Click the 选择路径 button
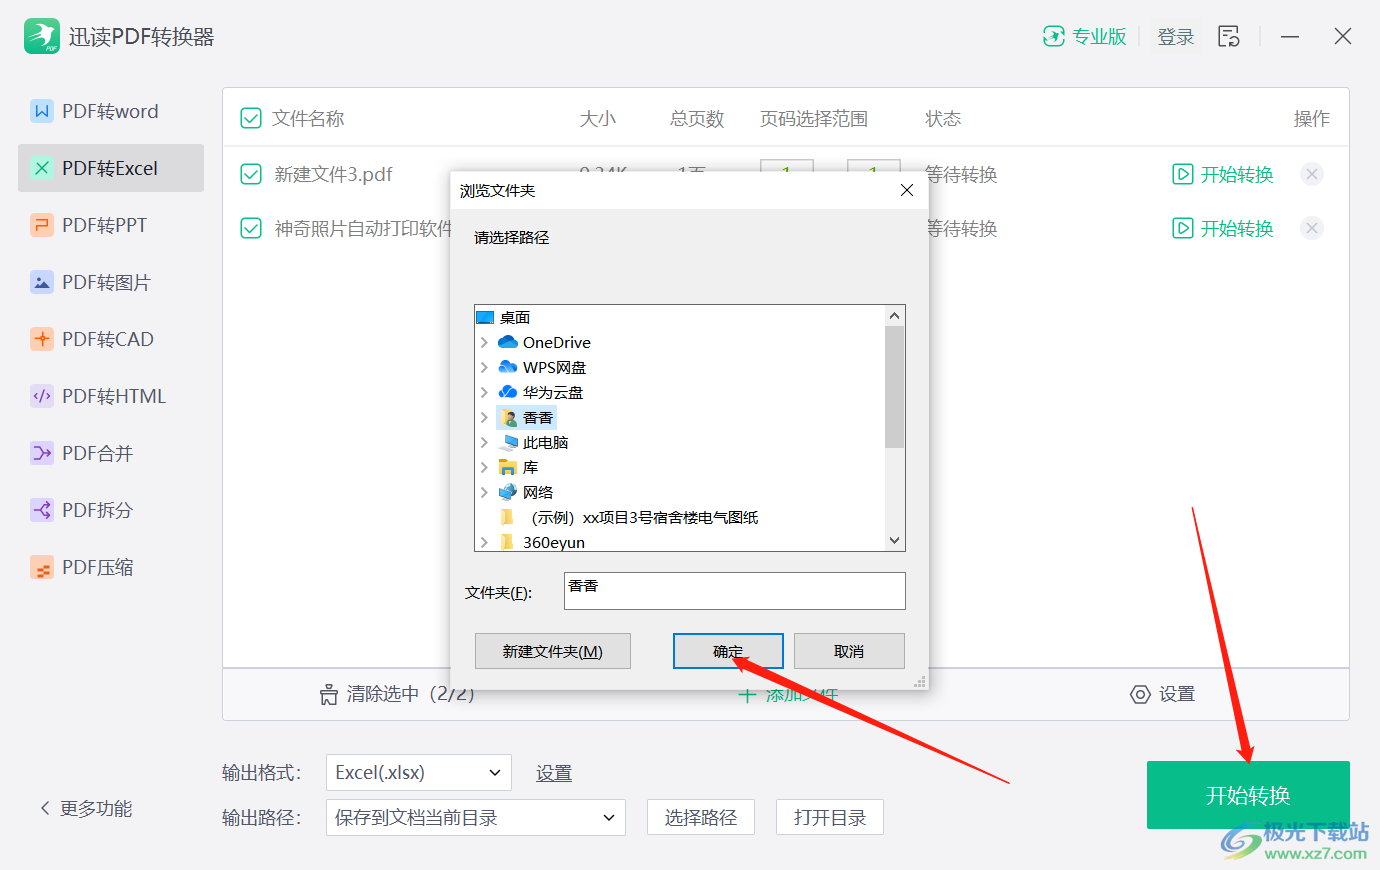Viewport: 1380px width, 870px height. [701, 817]
